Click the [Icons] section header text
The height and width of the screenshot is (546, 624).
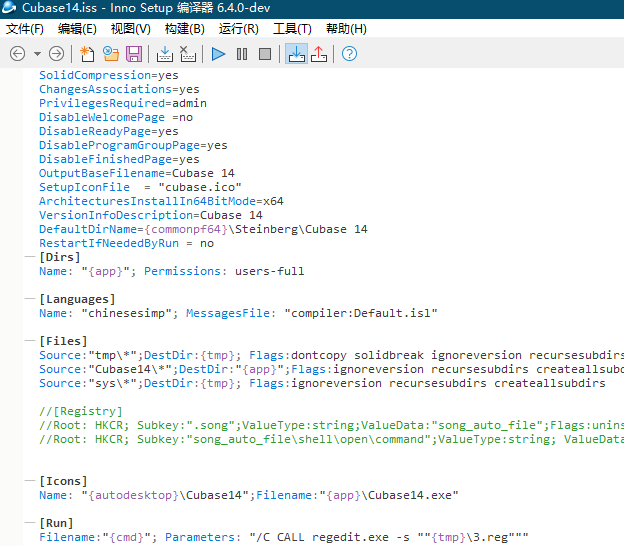(63, 481)
